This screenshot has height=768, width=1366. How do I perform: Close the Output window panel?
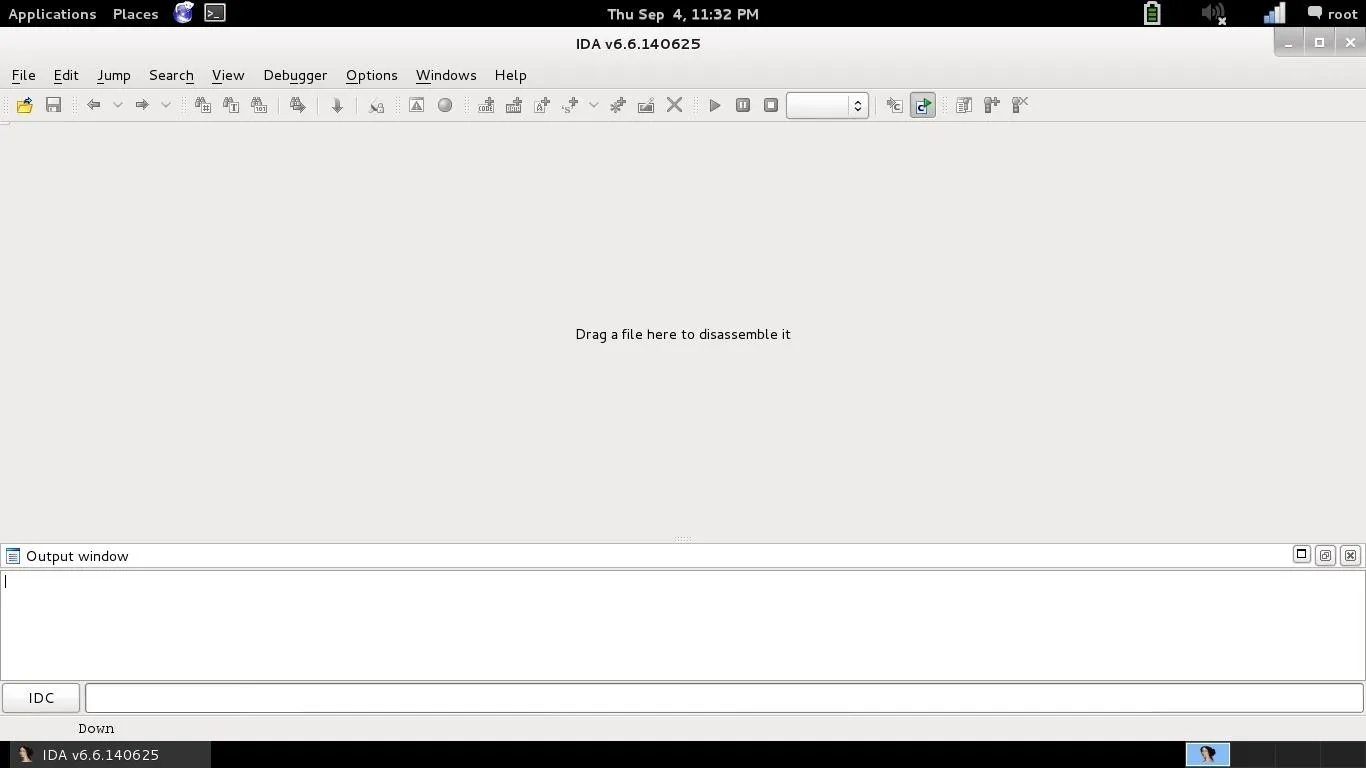point(1350,555)
